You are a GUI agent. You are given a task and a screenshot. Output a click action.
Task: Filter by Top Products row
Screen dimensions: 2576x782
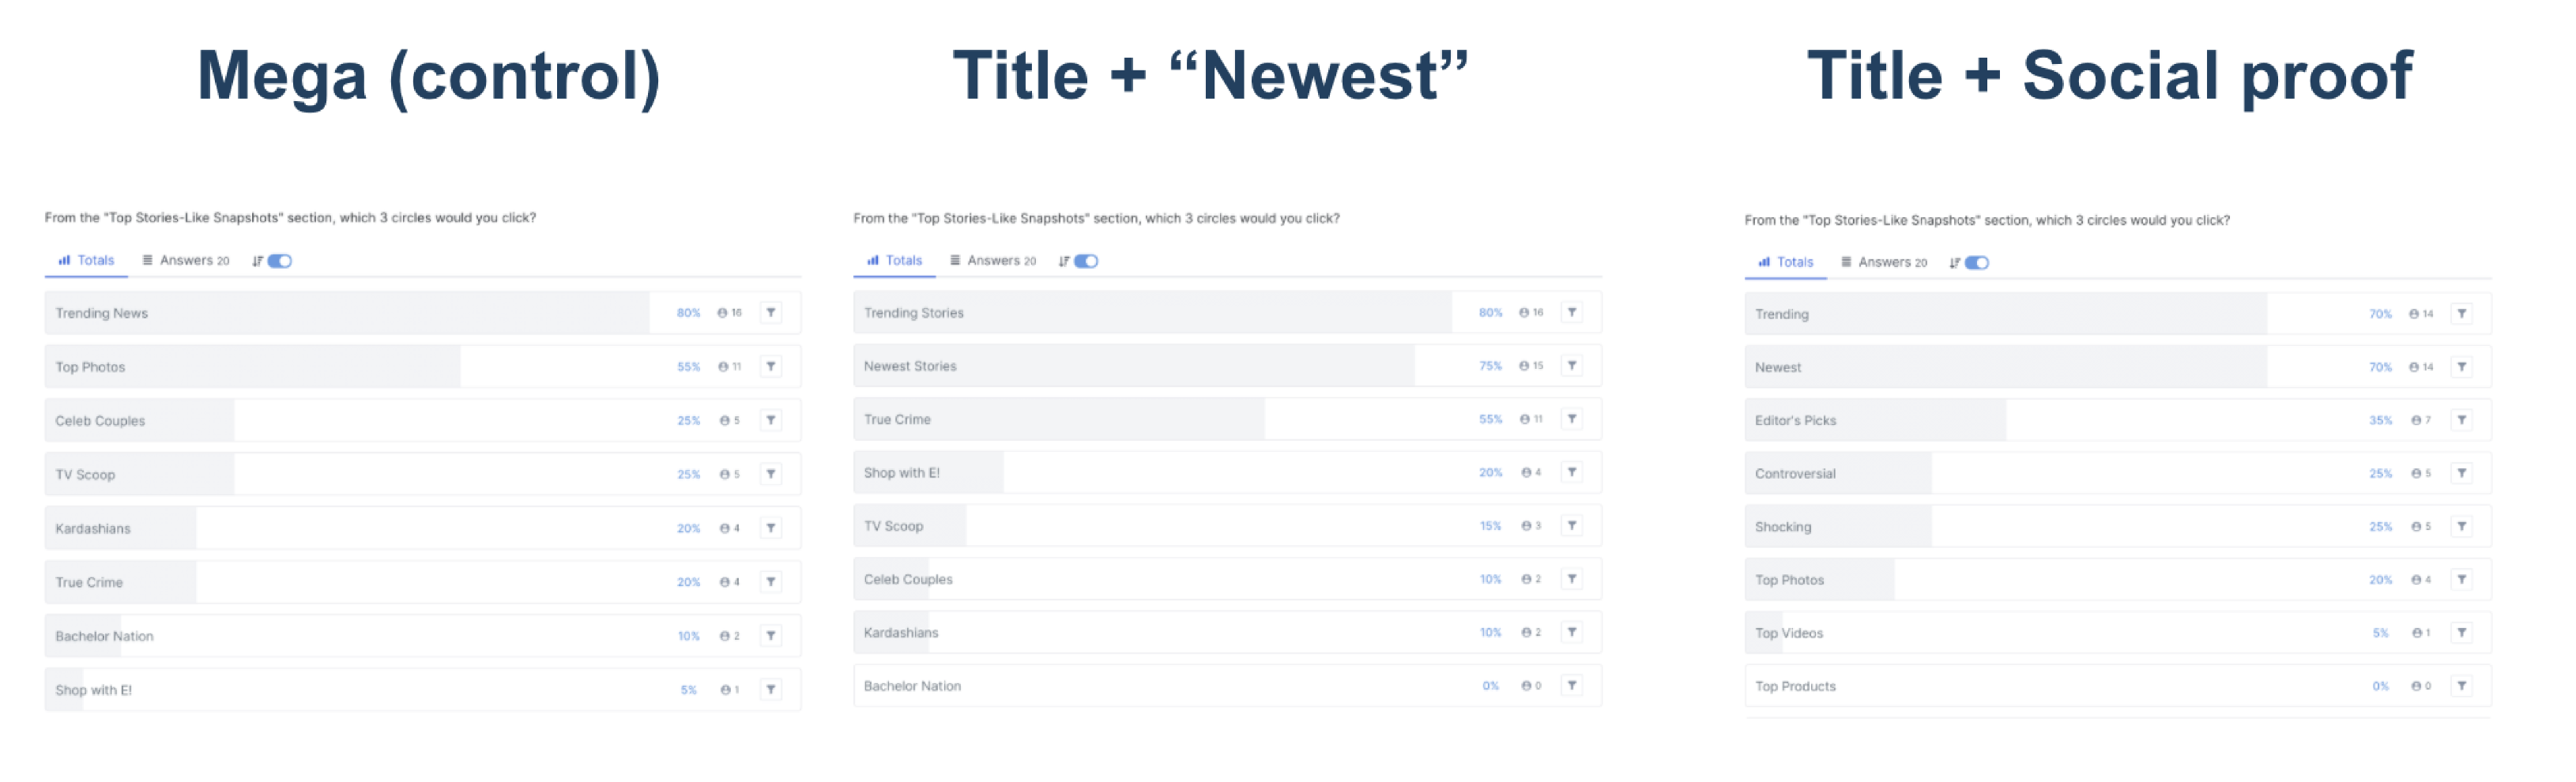pyautogui.click(x=2462, y=686)
